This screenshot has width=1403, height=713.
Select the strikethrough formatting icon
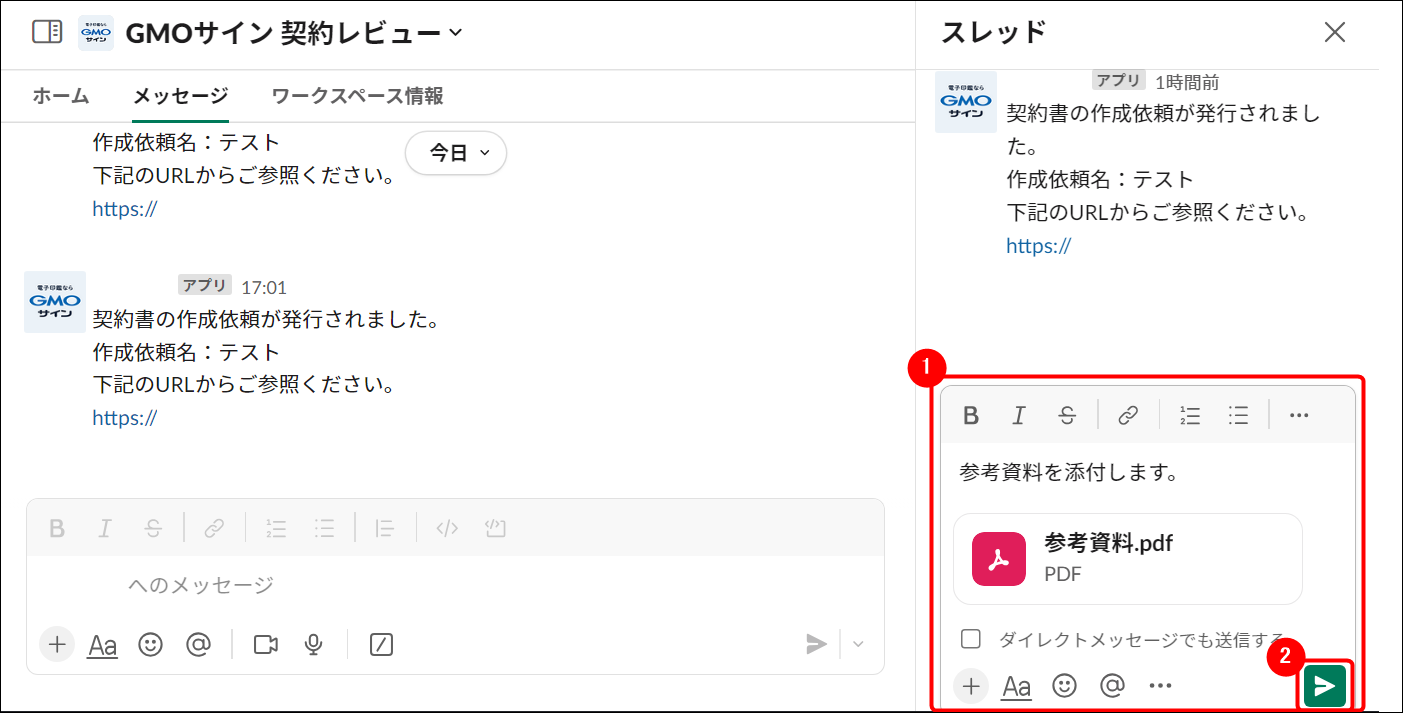(x=1067, y=415)
